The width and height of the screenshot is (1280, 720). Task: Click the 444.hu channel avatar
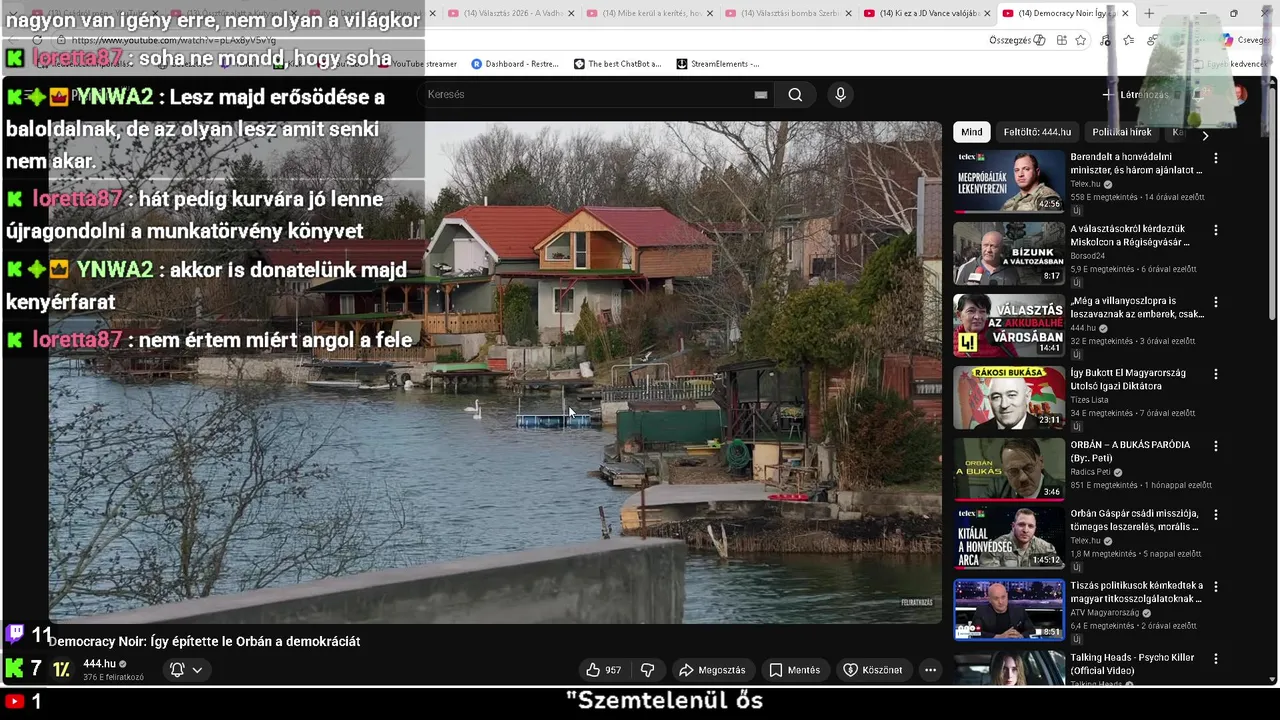point(62,670)
